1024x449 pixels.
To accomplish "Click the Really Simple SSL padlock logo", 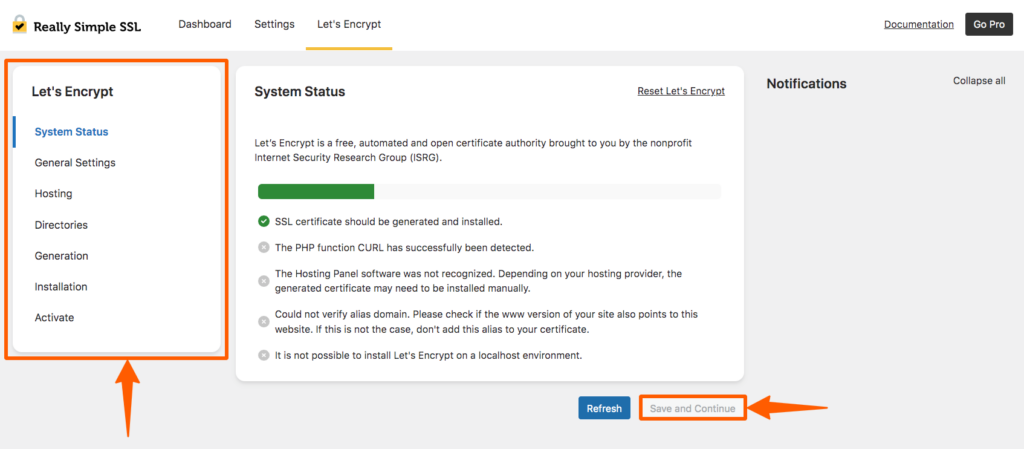I will [x=20, y=25].
